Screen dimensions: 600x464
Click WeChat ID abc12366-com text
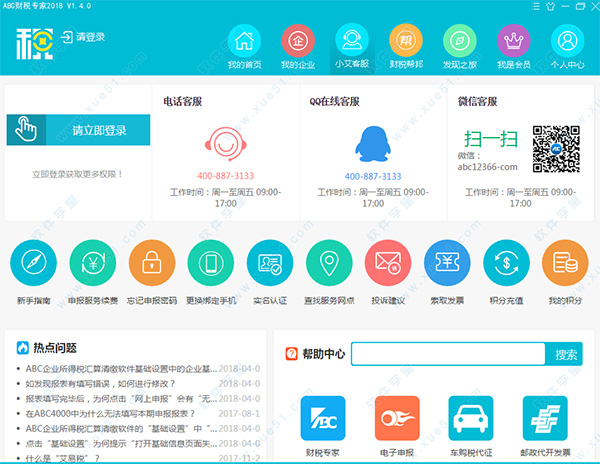(x=488, y=167)
